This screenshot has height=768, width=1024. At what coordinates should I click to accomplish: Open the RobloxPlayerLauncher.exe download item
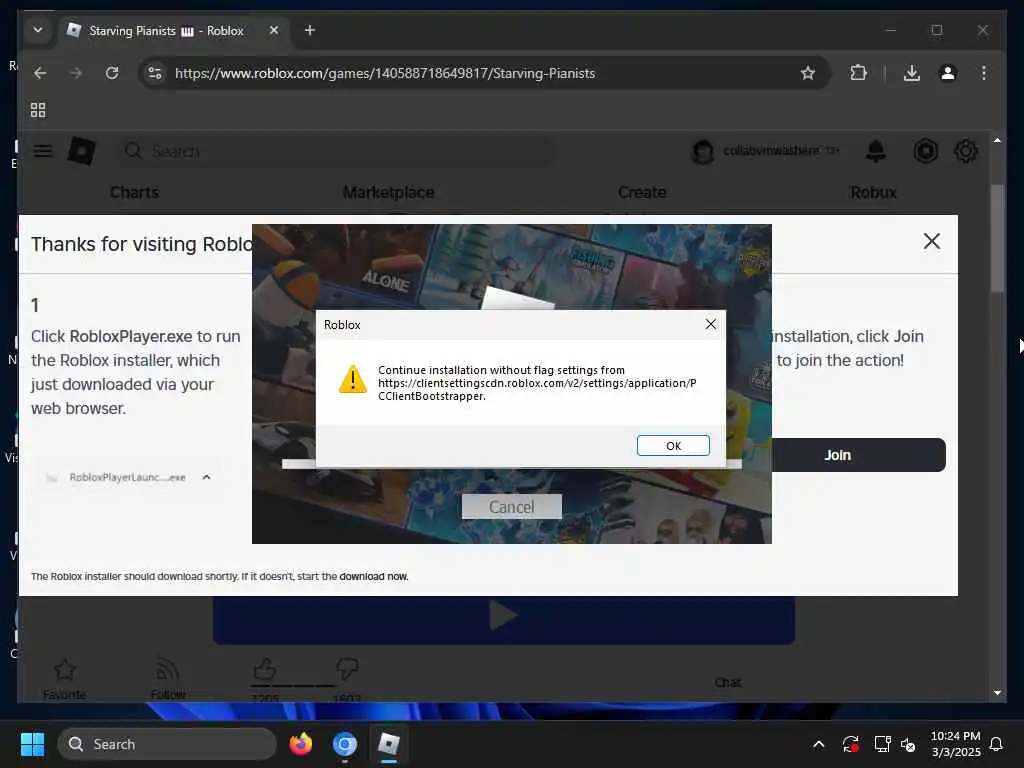pyautogui.click(x=127, y=477)
